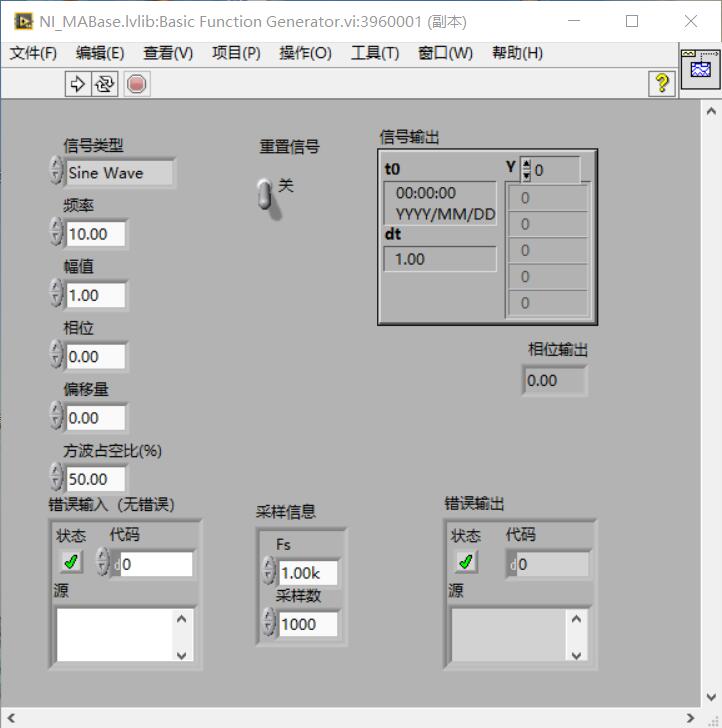Click the Run arrow button

click(x=78, y=84)
